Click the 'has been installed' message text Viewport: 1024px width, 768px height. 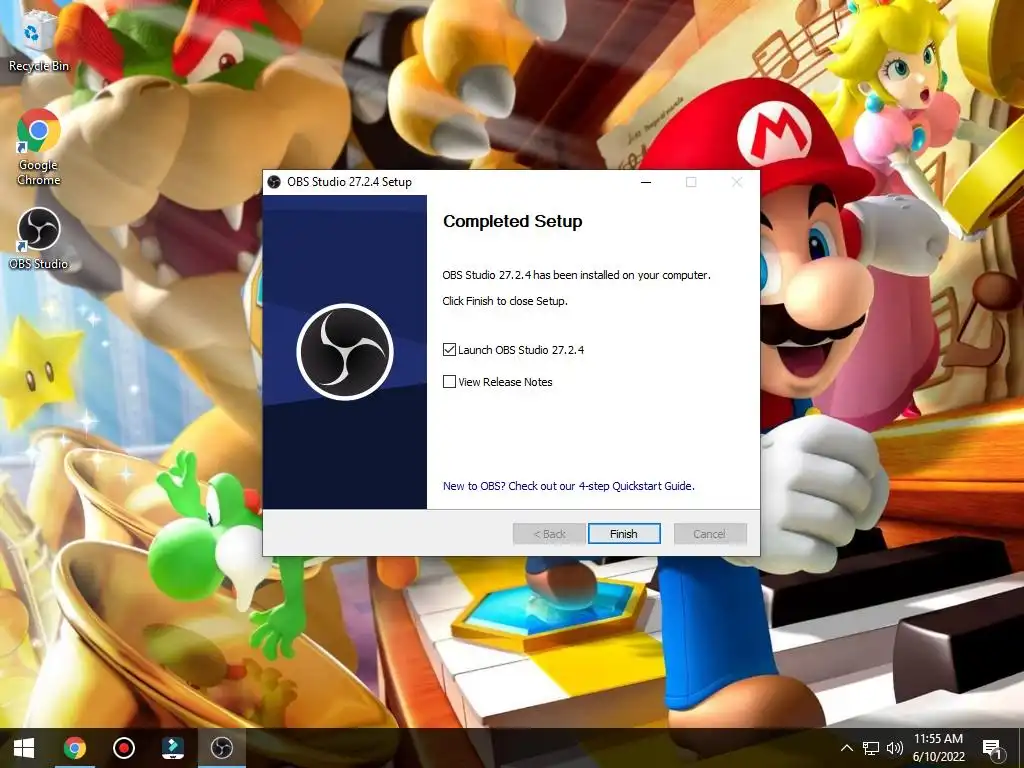[577, 275]
